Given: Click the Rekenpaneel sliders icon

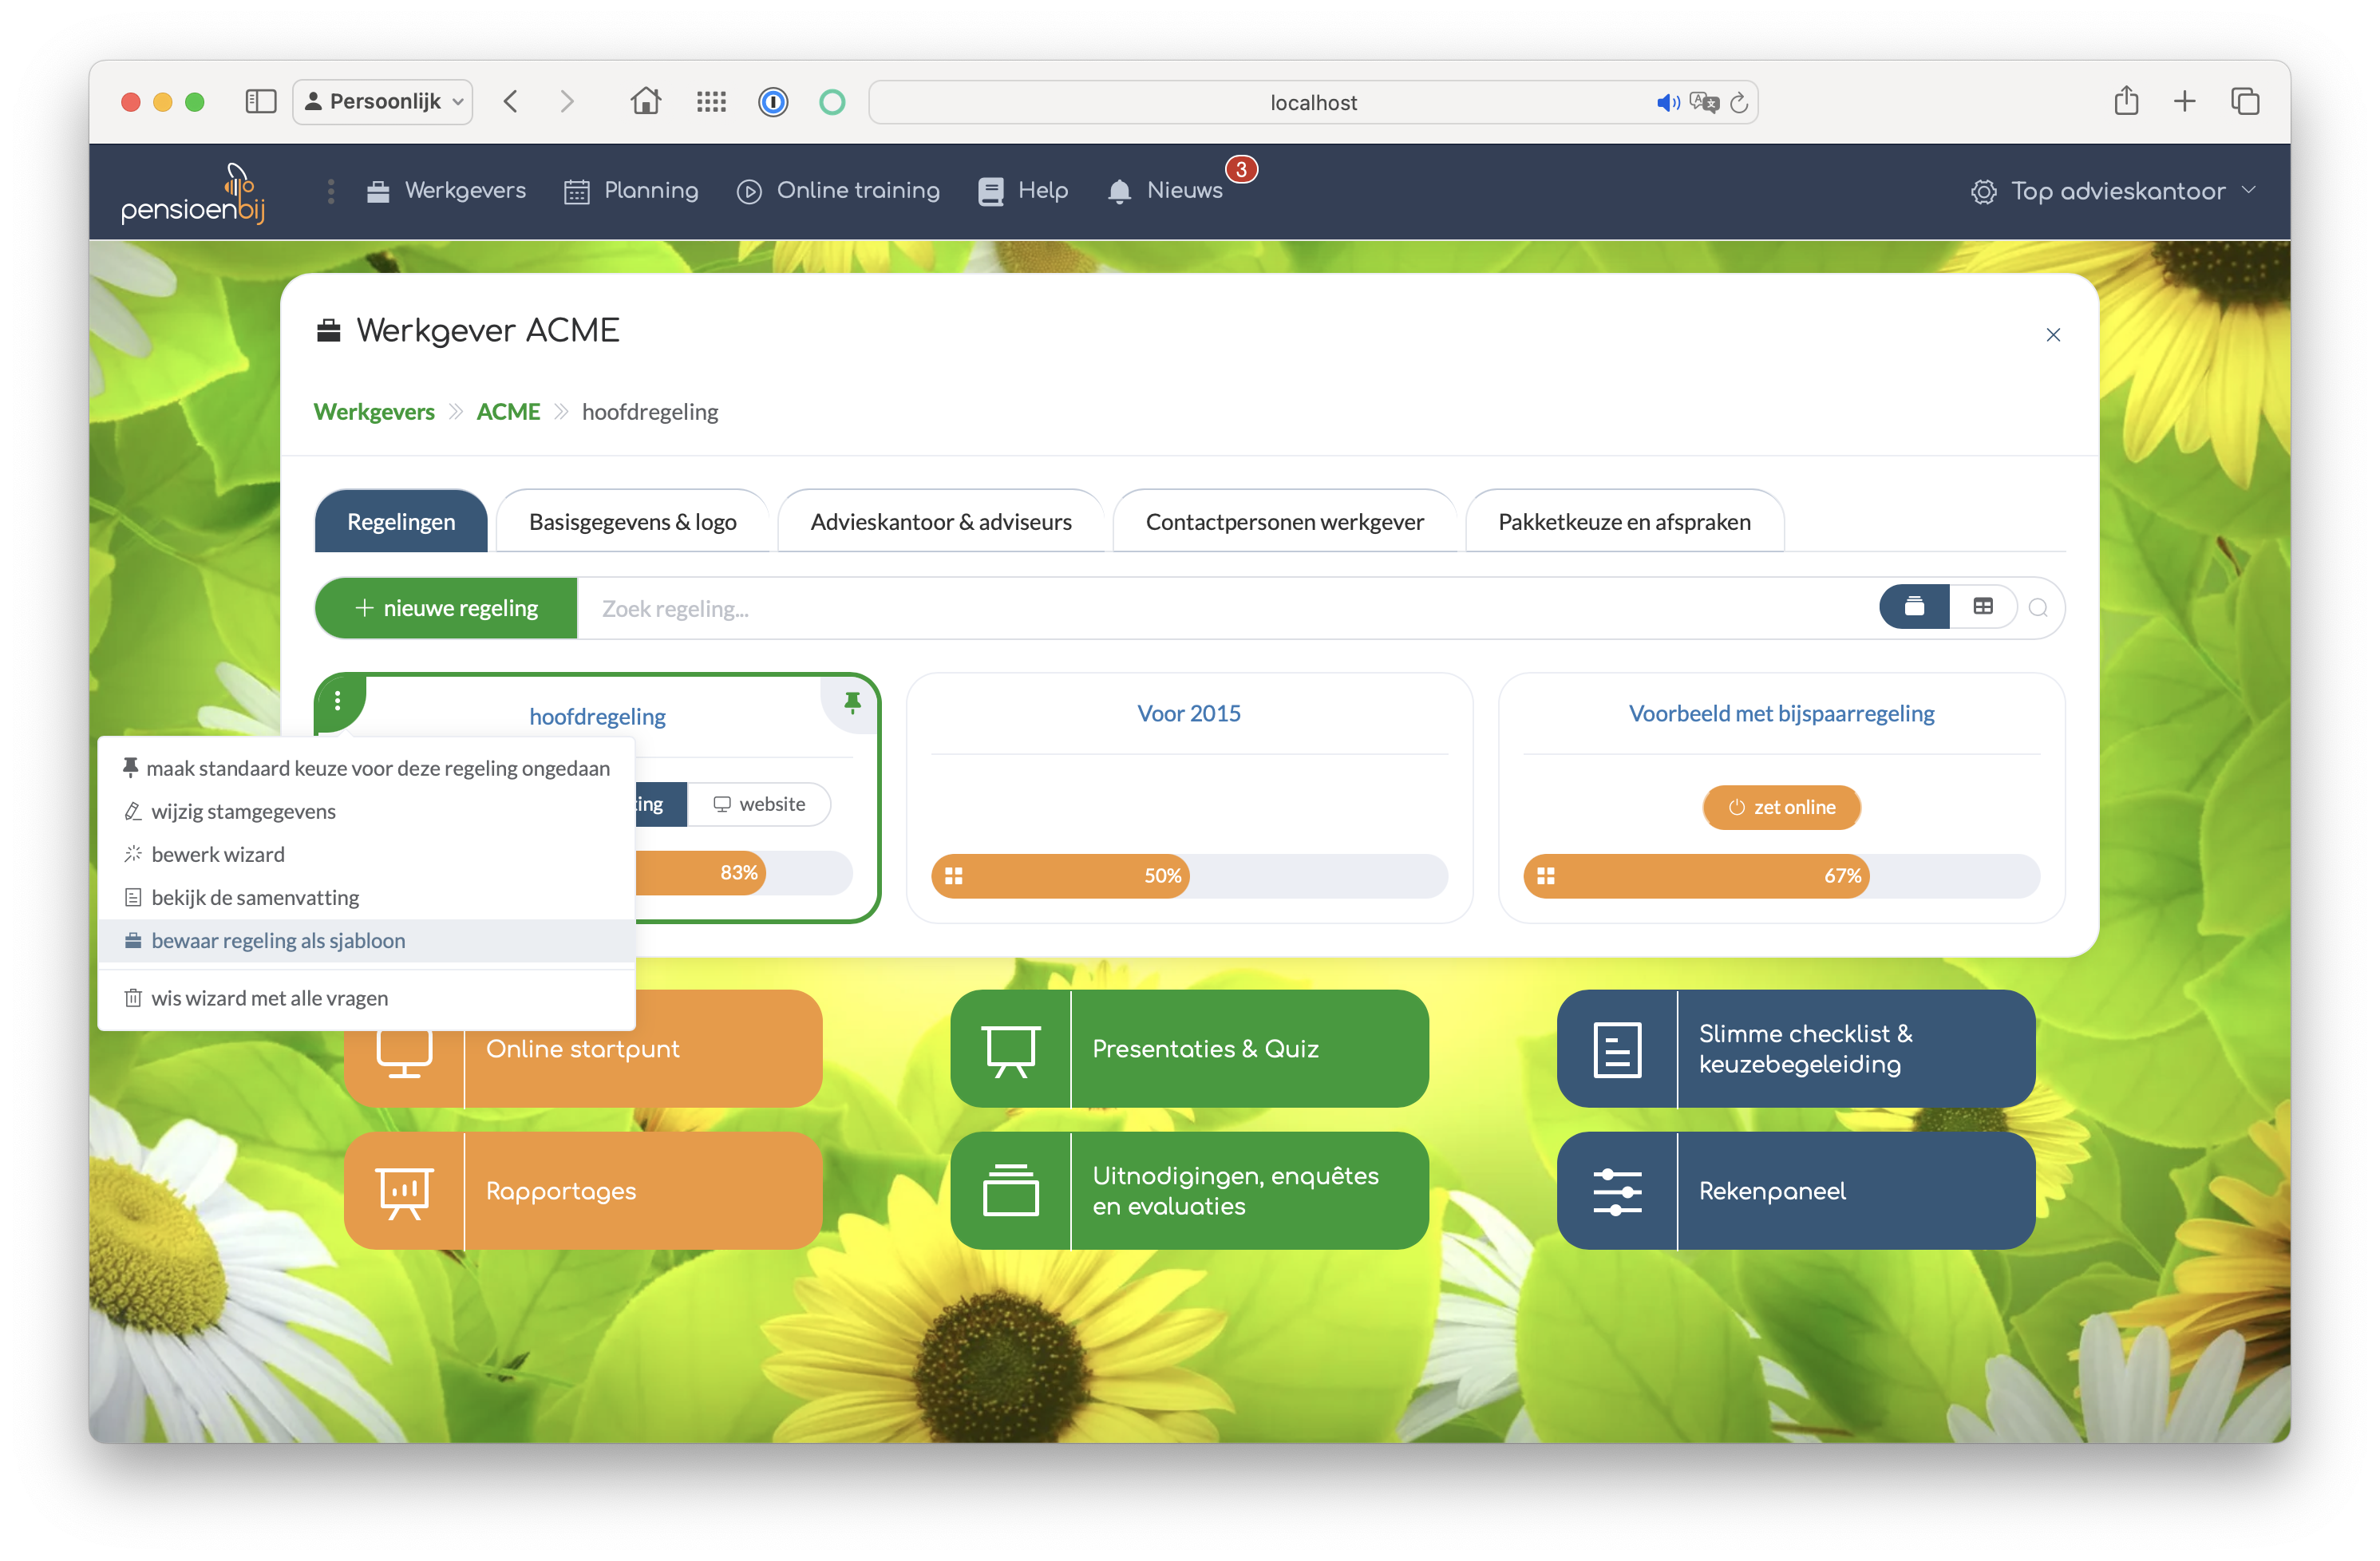Looking at the screenshot, I should point(1617,1191).
